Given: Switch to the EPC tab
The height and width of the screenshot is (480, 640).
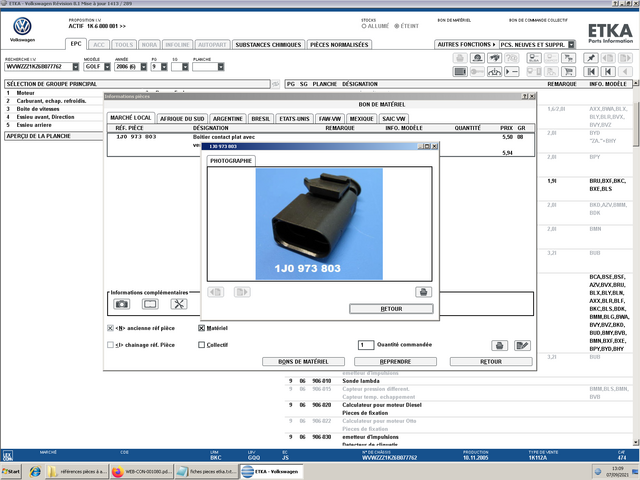Looking at the screenshot, I should [76, 44].
